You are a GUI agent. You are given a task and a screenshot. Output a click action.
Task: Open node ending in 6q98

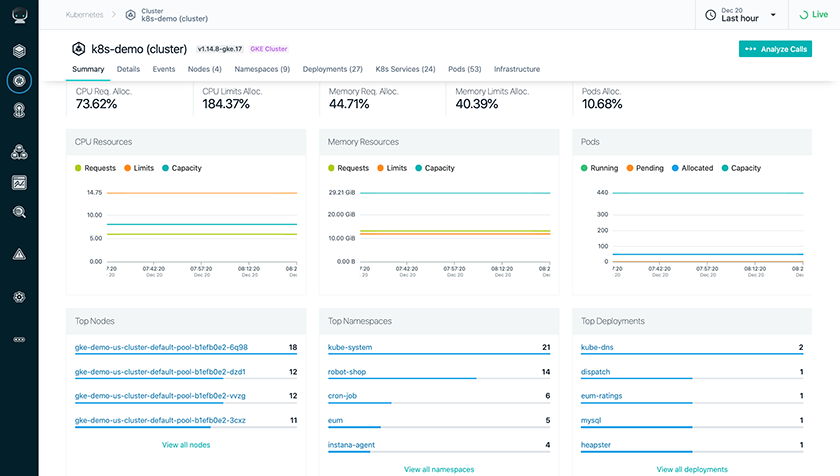161,347
